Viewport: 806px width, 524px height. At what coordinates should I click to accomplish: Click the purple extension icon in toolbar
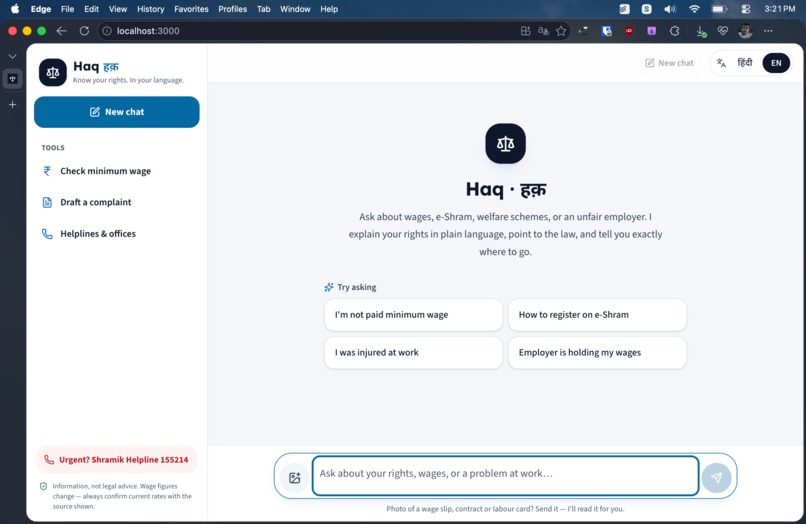point(652,31)
